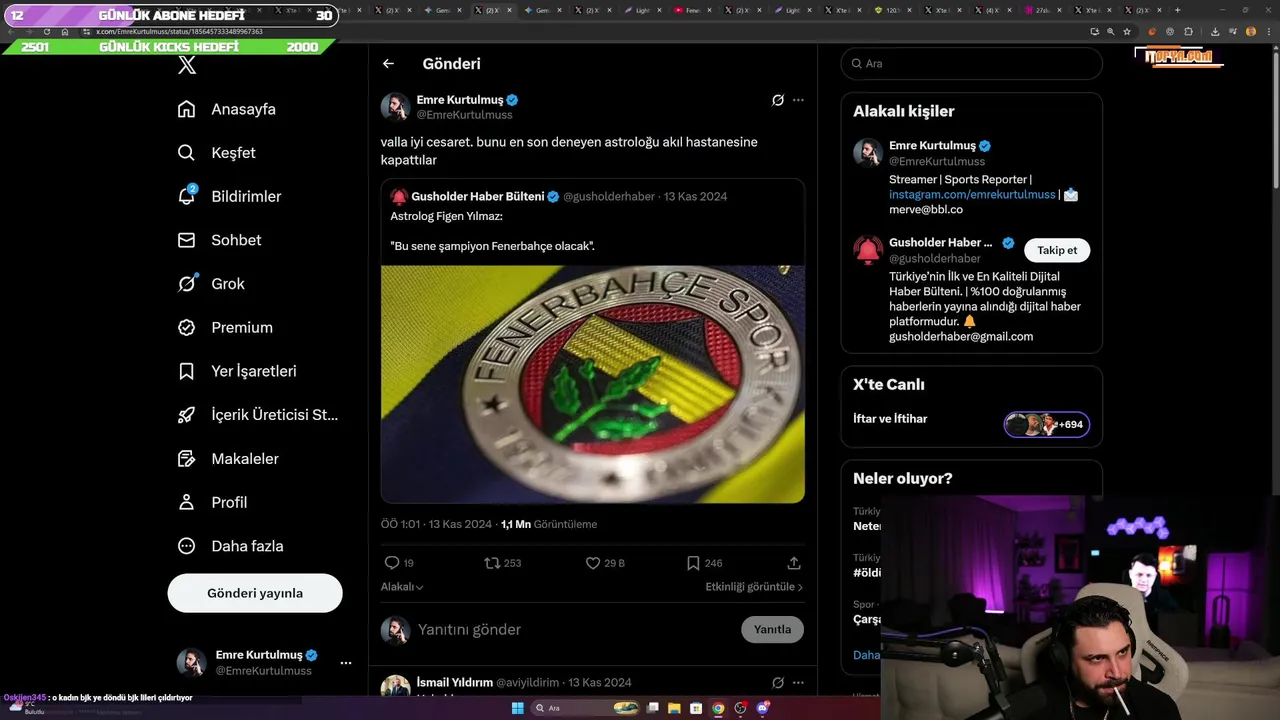This screenshot has height=720, width=1280.
Task: Click the browser address bar URL
Action: (179, 31)
